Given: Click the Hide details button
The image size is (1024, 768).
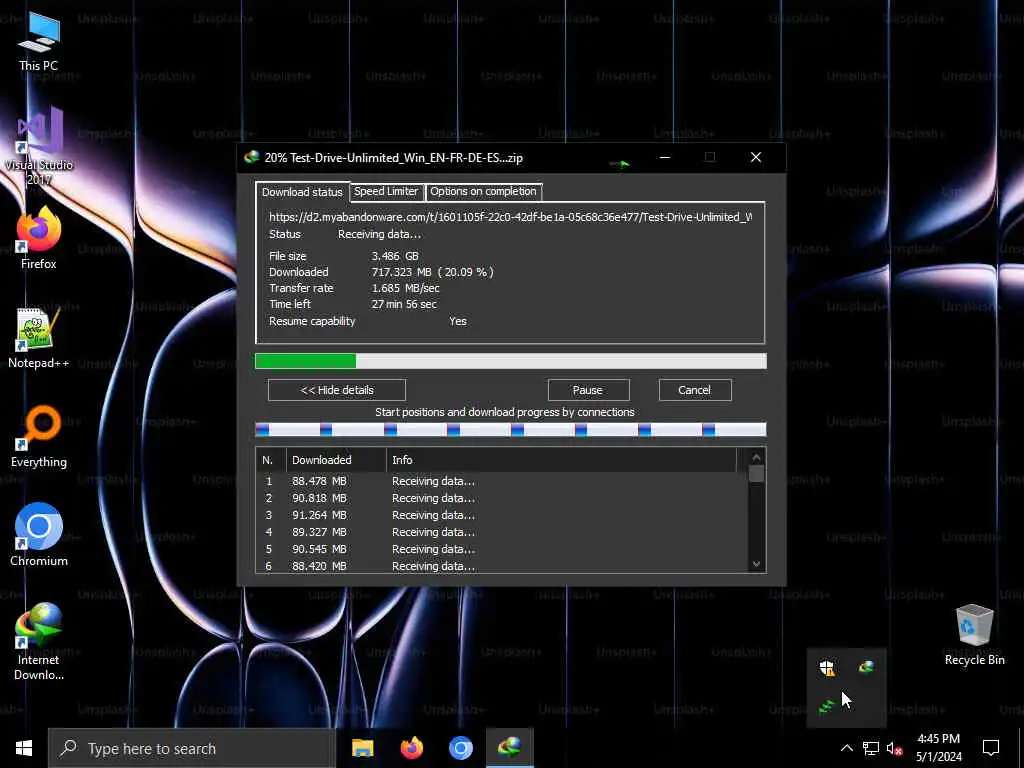Looking at the screenshot, I should click(x=337, y=390).
